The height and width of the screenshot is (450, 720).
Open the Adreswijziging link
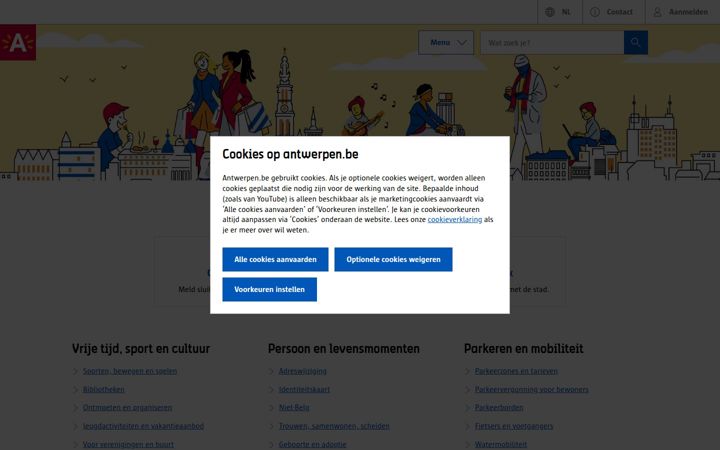pos(303,371)
